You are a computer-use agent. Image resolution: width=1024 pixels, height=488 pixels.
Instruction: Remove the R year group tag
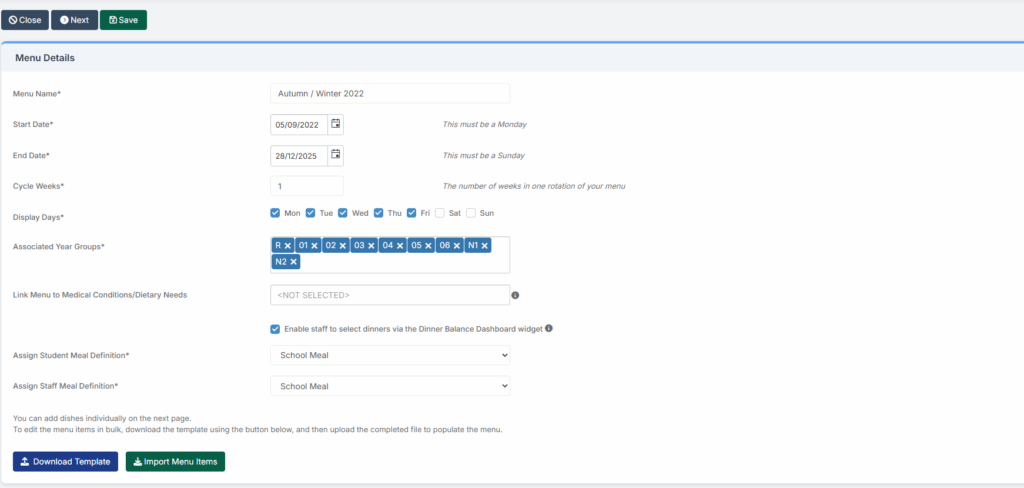coord(287,246)
